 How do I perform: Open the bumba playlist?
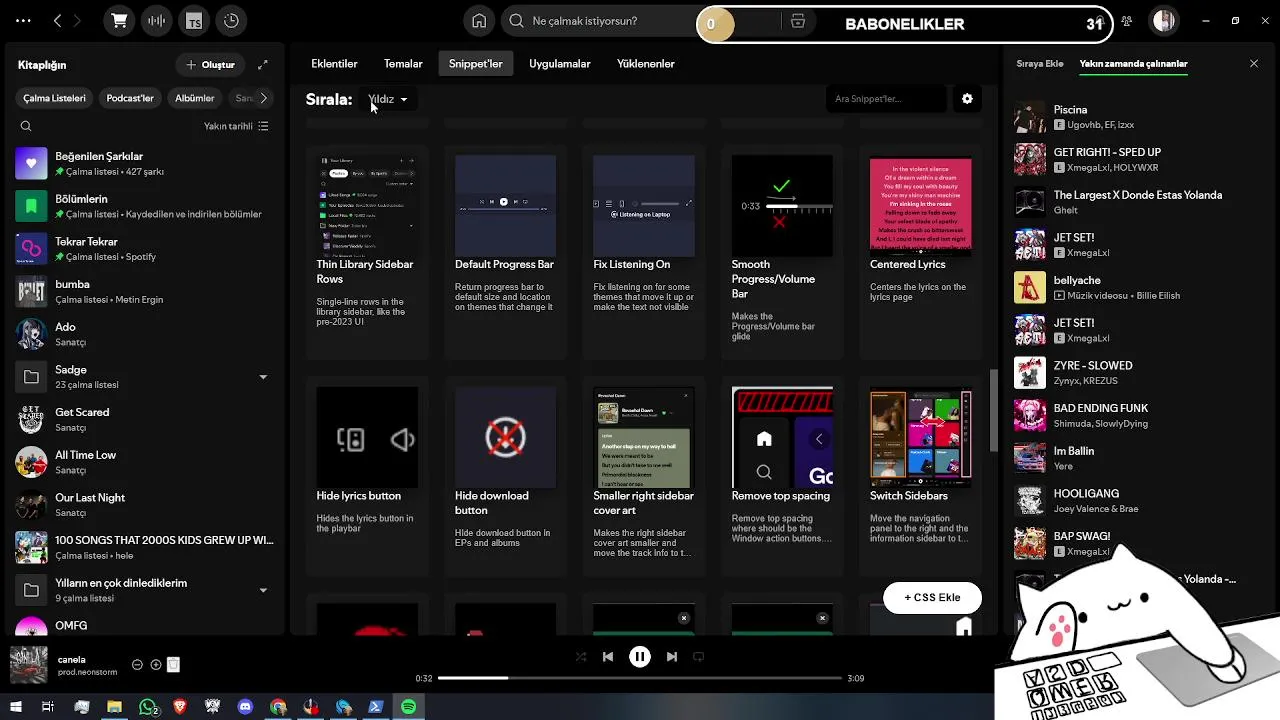pyautogui.click(x=145, y=292)
